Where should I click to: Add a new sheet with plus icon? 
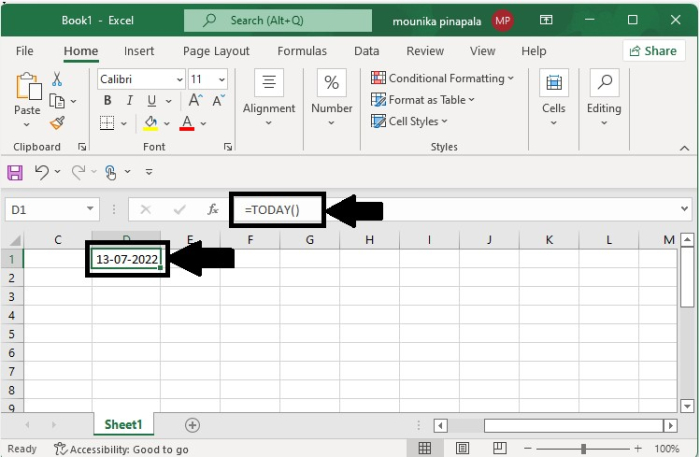point(192,425)
